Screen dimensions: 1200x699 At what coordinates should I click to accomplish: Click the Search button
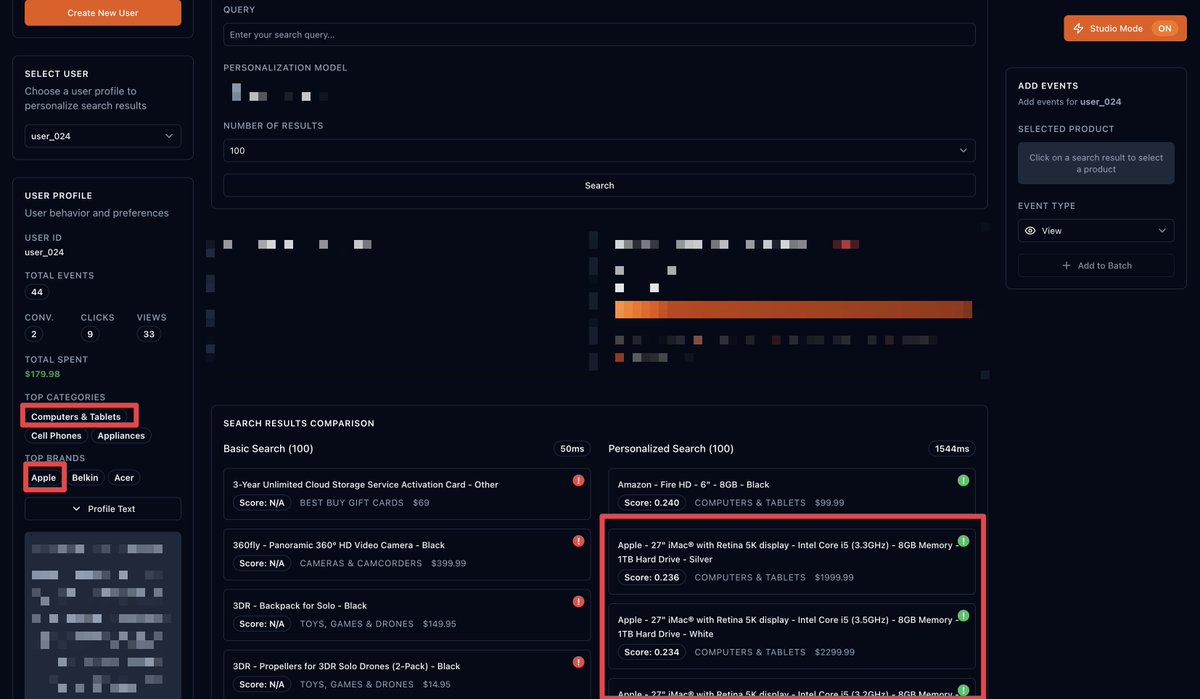(599, 185)
